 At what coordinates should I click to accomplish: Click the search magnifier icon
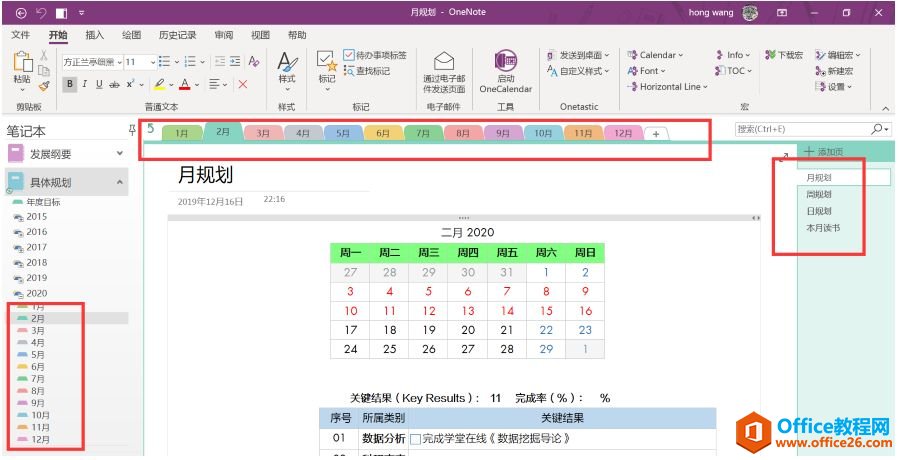[x=877, y=129]
